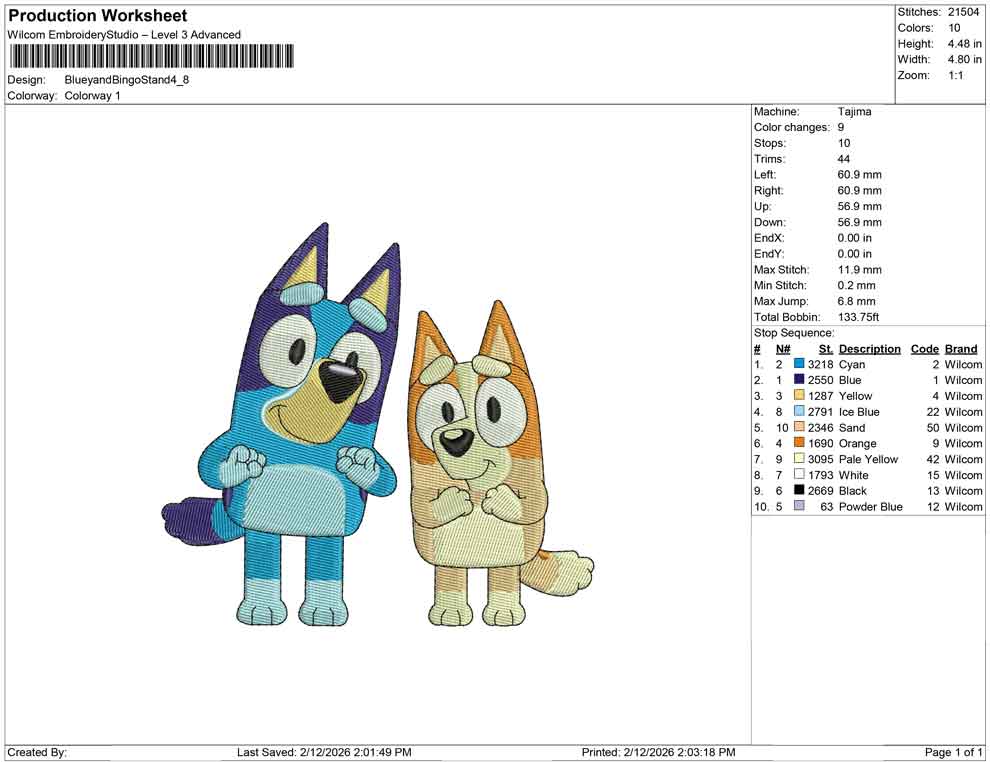Image resolution: width=990 pixels, height=762 pixels.
Task: Sort by the St. column header
Action: (x=826, y=348)
